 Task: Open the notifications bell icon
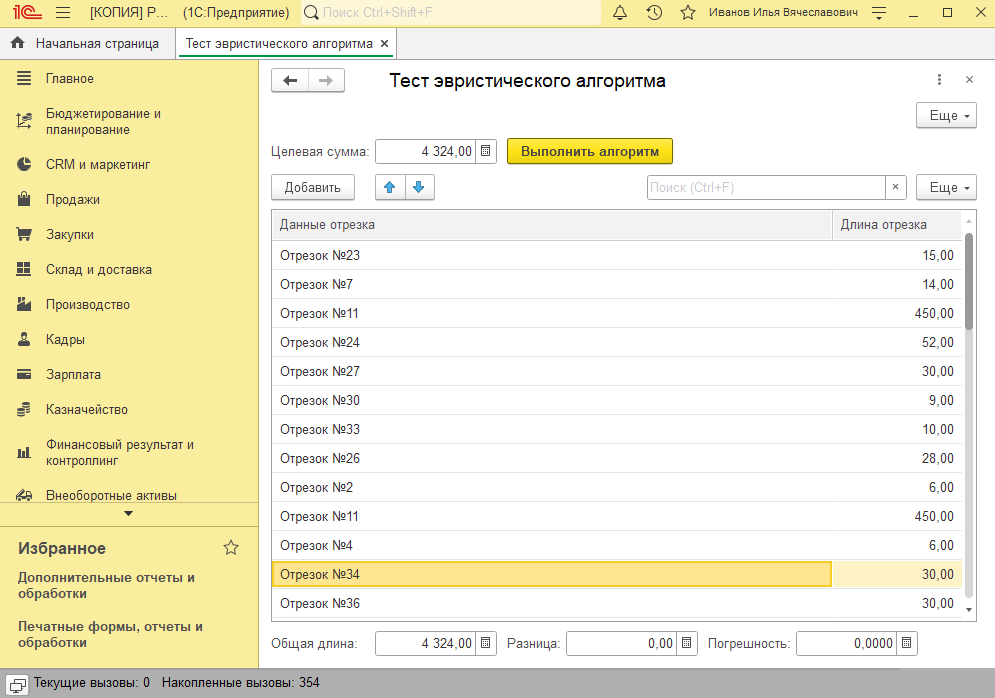pos(620,13)
